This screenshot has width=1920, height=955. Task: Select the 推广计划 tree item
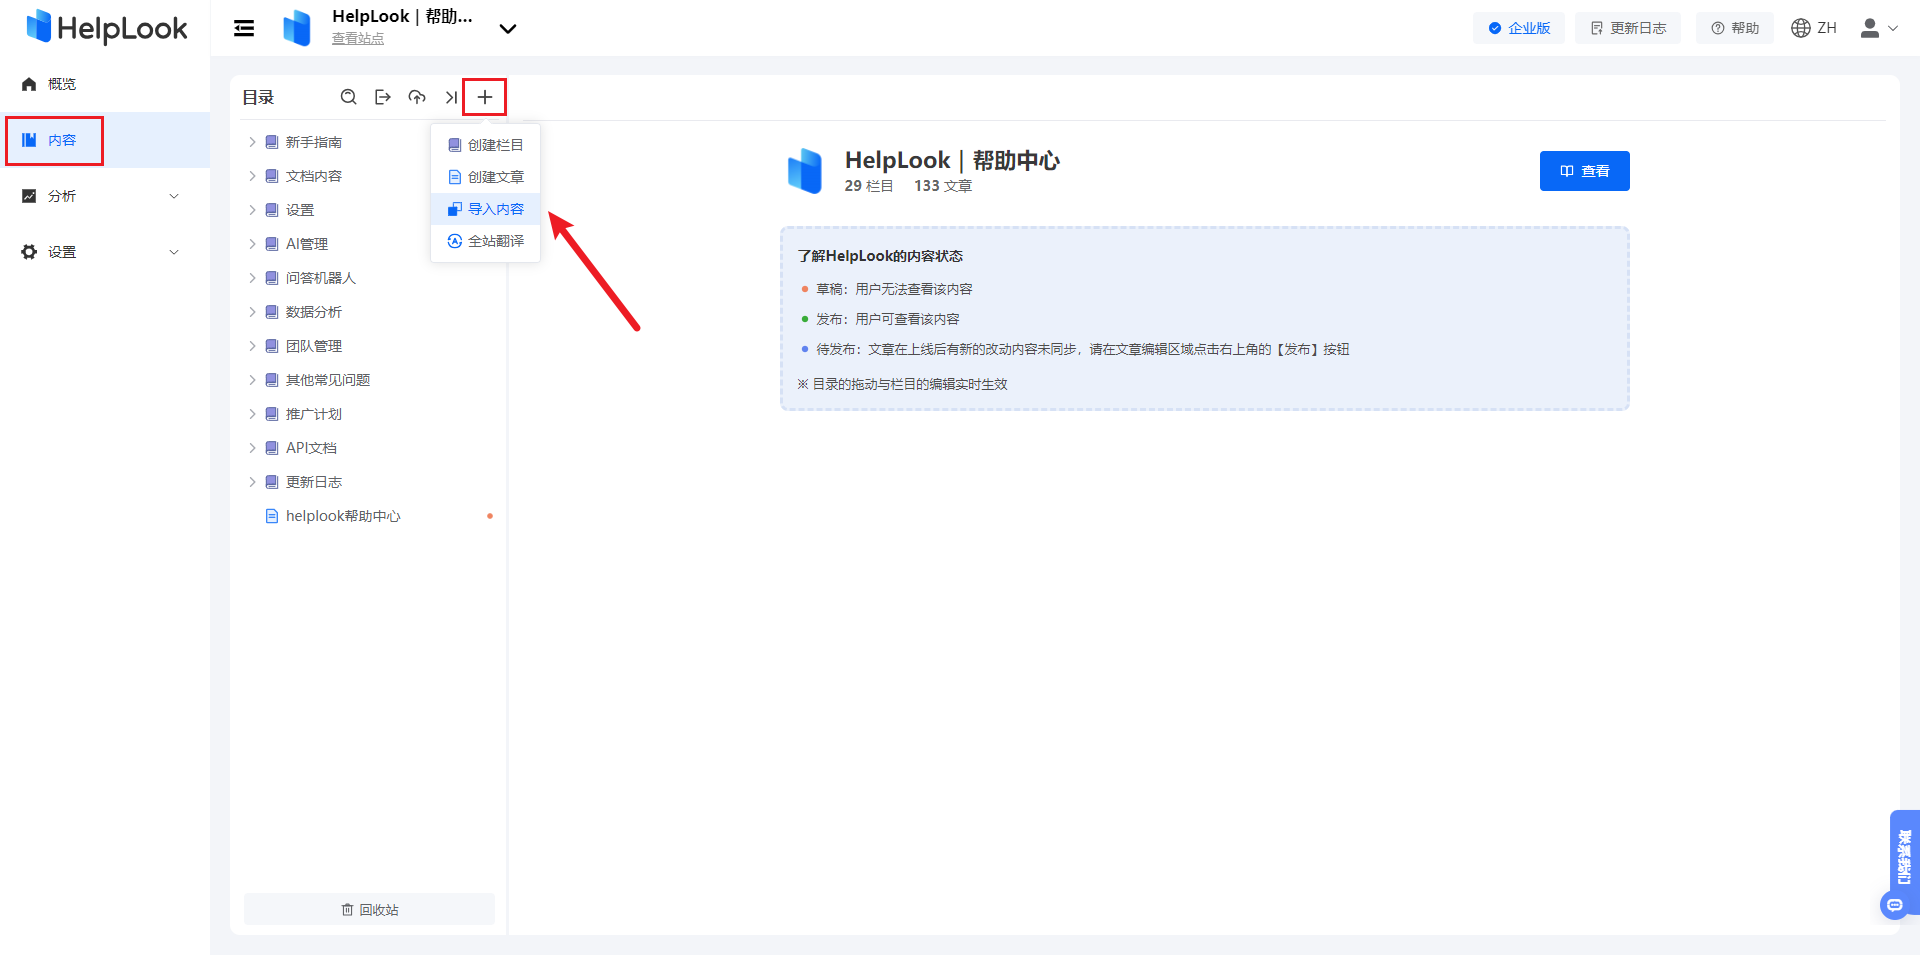click(313, 414)
